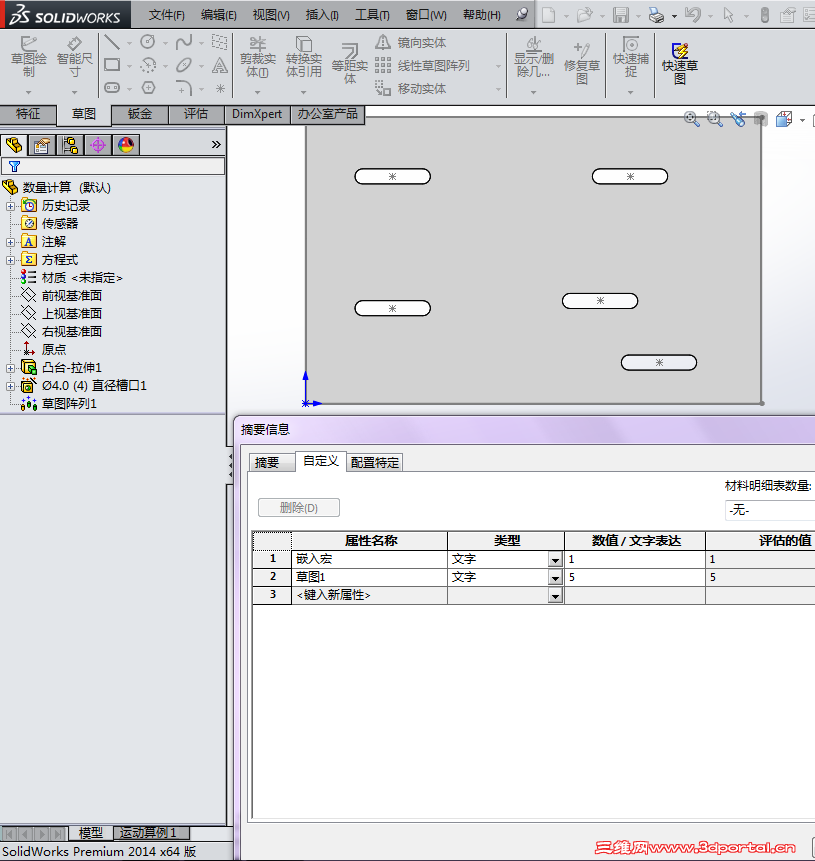Screen dimensions: 815x861
Task: Click the 删除(D) button
Action: 299,508
